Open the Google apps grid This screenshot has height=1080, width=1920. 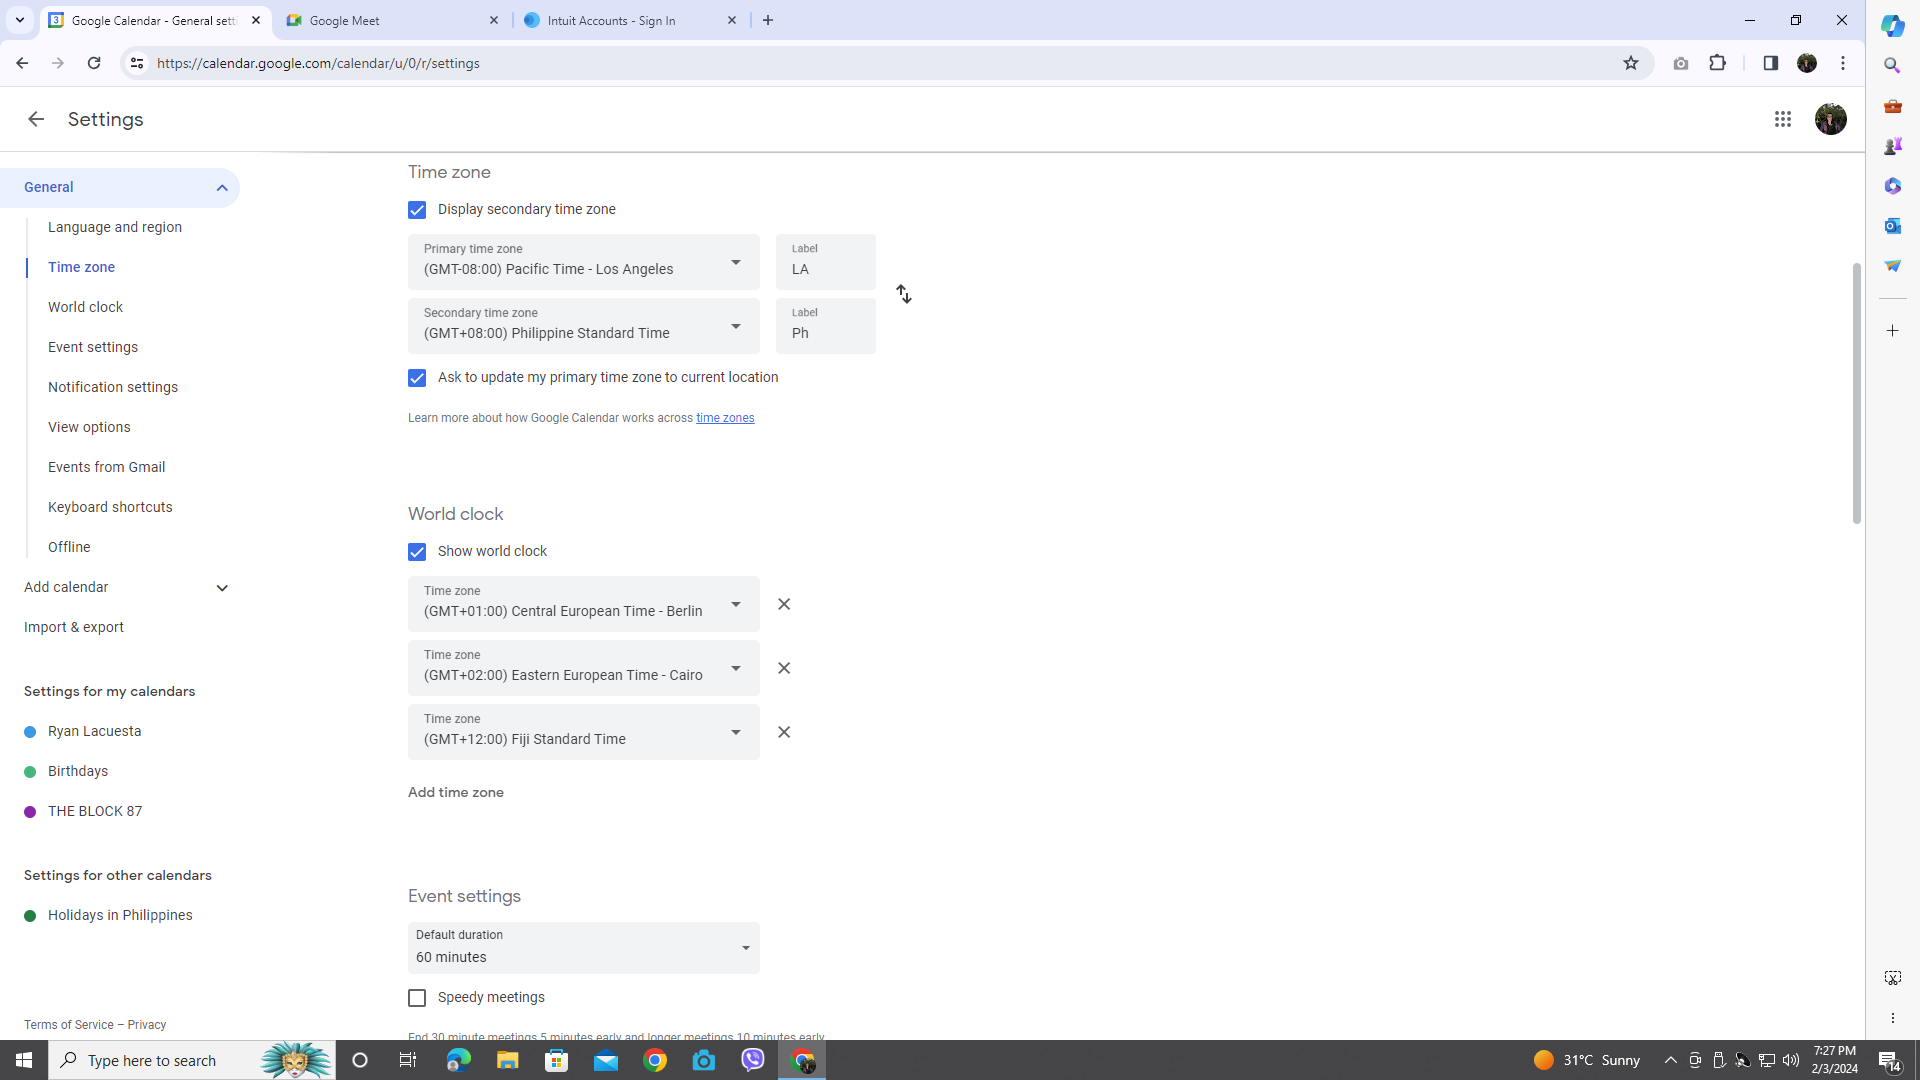(x=1782, y=119)
